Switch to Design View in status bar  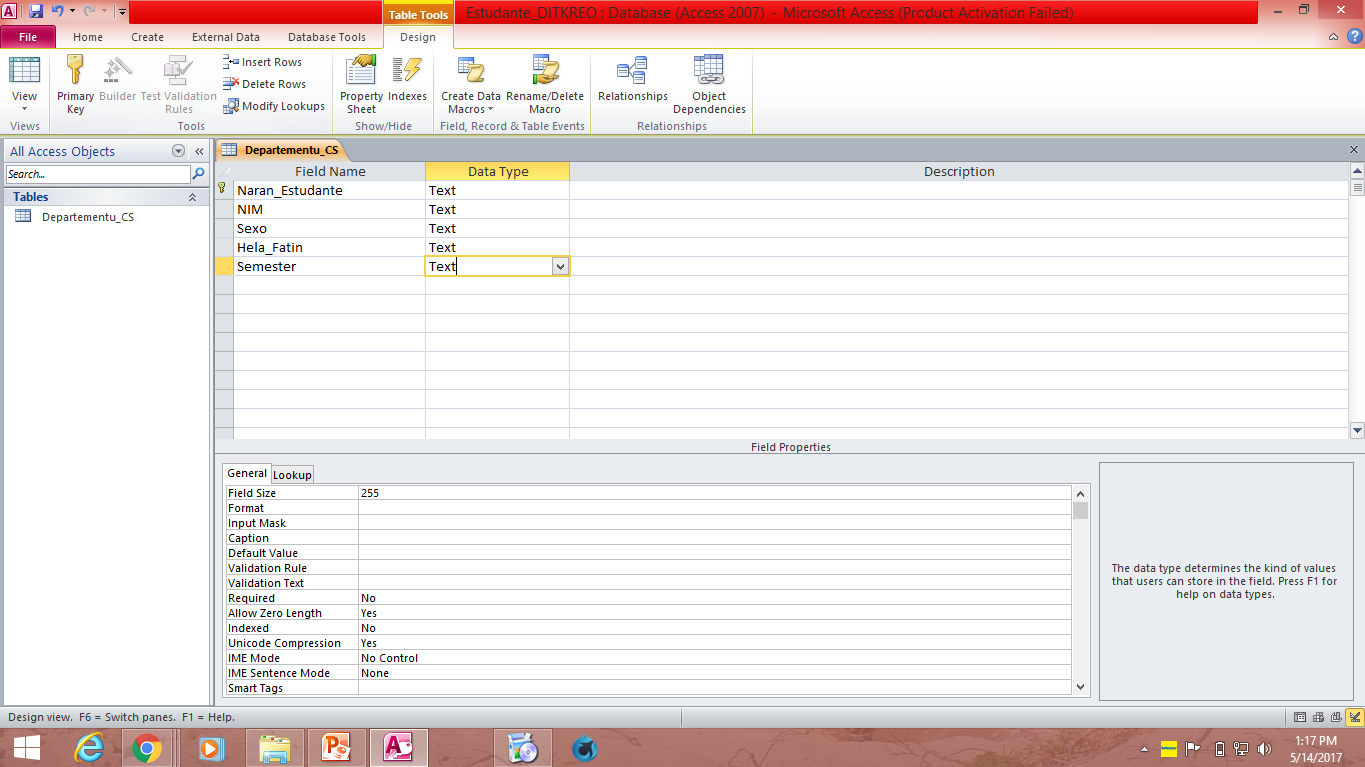click(1354, 717)
